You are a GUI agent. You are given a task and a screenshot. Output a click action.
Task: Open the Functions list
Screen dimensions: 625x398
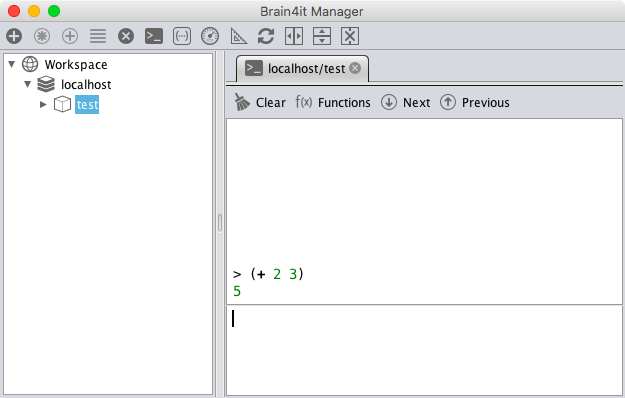(333, 102)
